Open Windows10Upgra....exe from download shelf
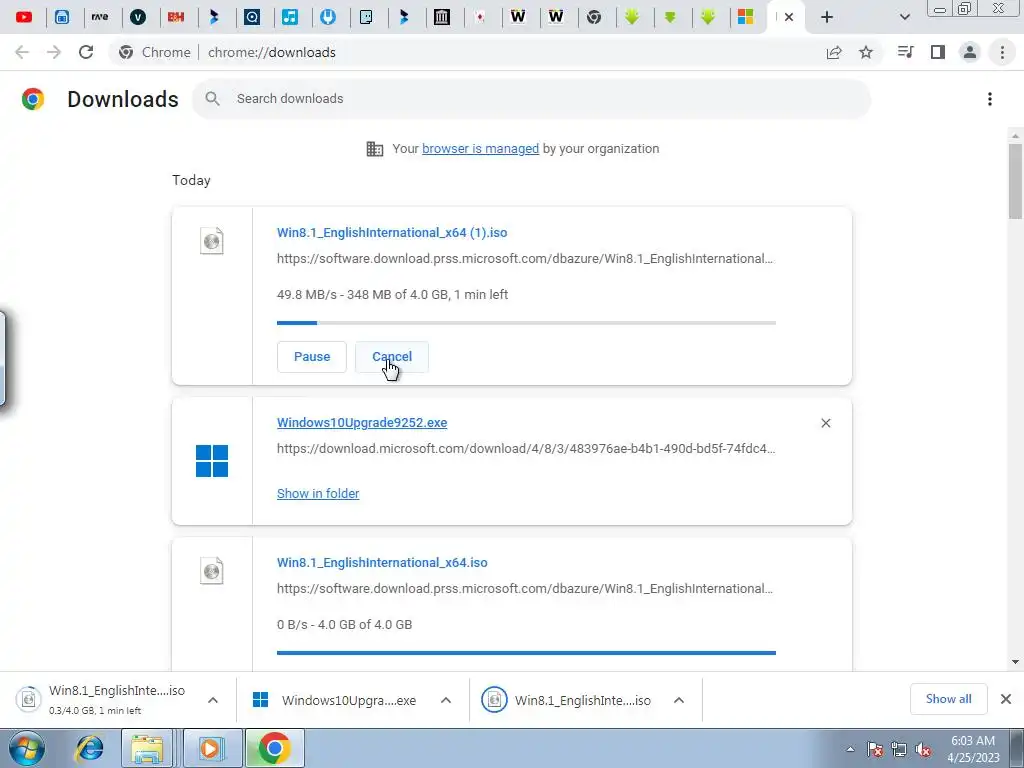Image resolution: width=1024 pixels, height=768 pixels. click(x=334, y=700)
